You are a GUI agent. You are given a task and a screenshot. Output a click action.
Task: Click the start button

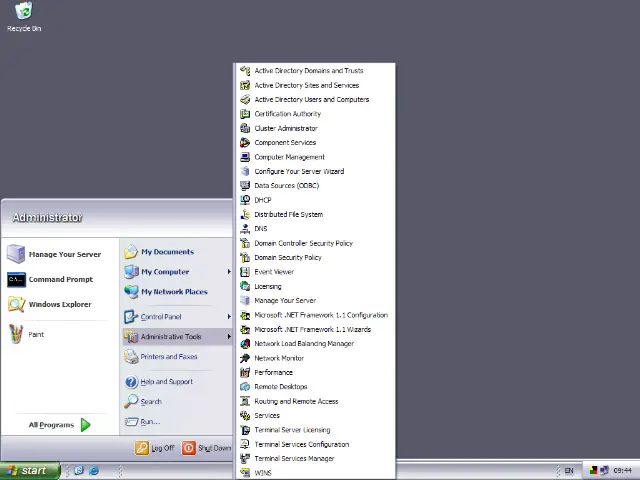(x=30, y=471)
